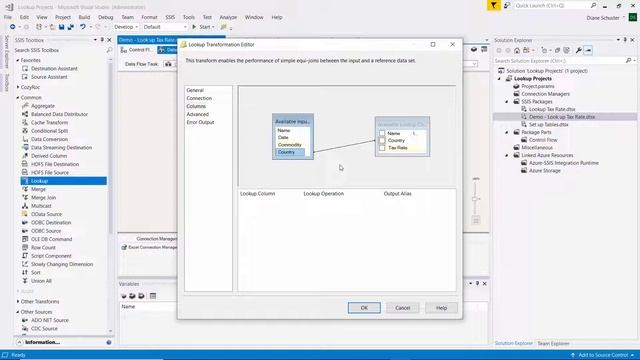Open the Format menu

[149, 17]
